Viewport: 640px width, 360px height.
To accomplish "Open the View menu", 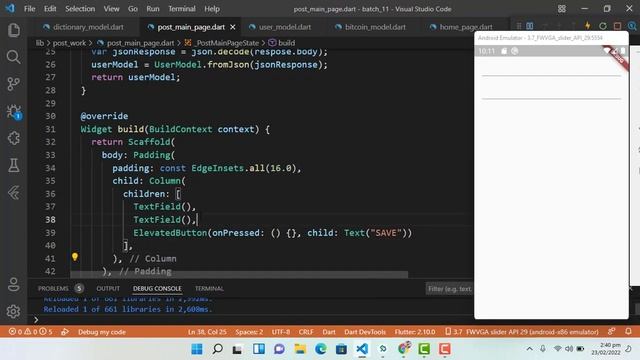I will (x=111, y=9).
